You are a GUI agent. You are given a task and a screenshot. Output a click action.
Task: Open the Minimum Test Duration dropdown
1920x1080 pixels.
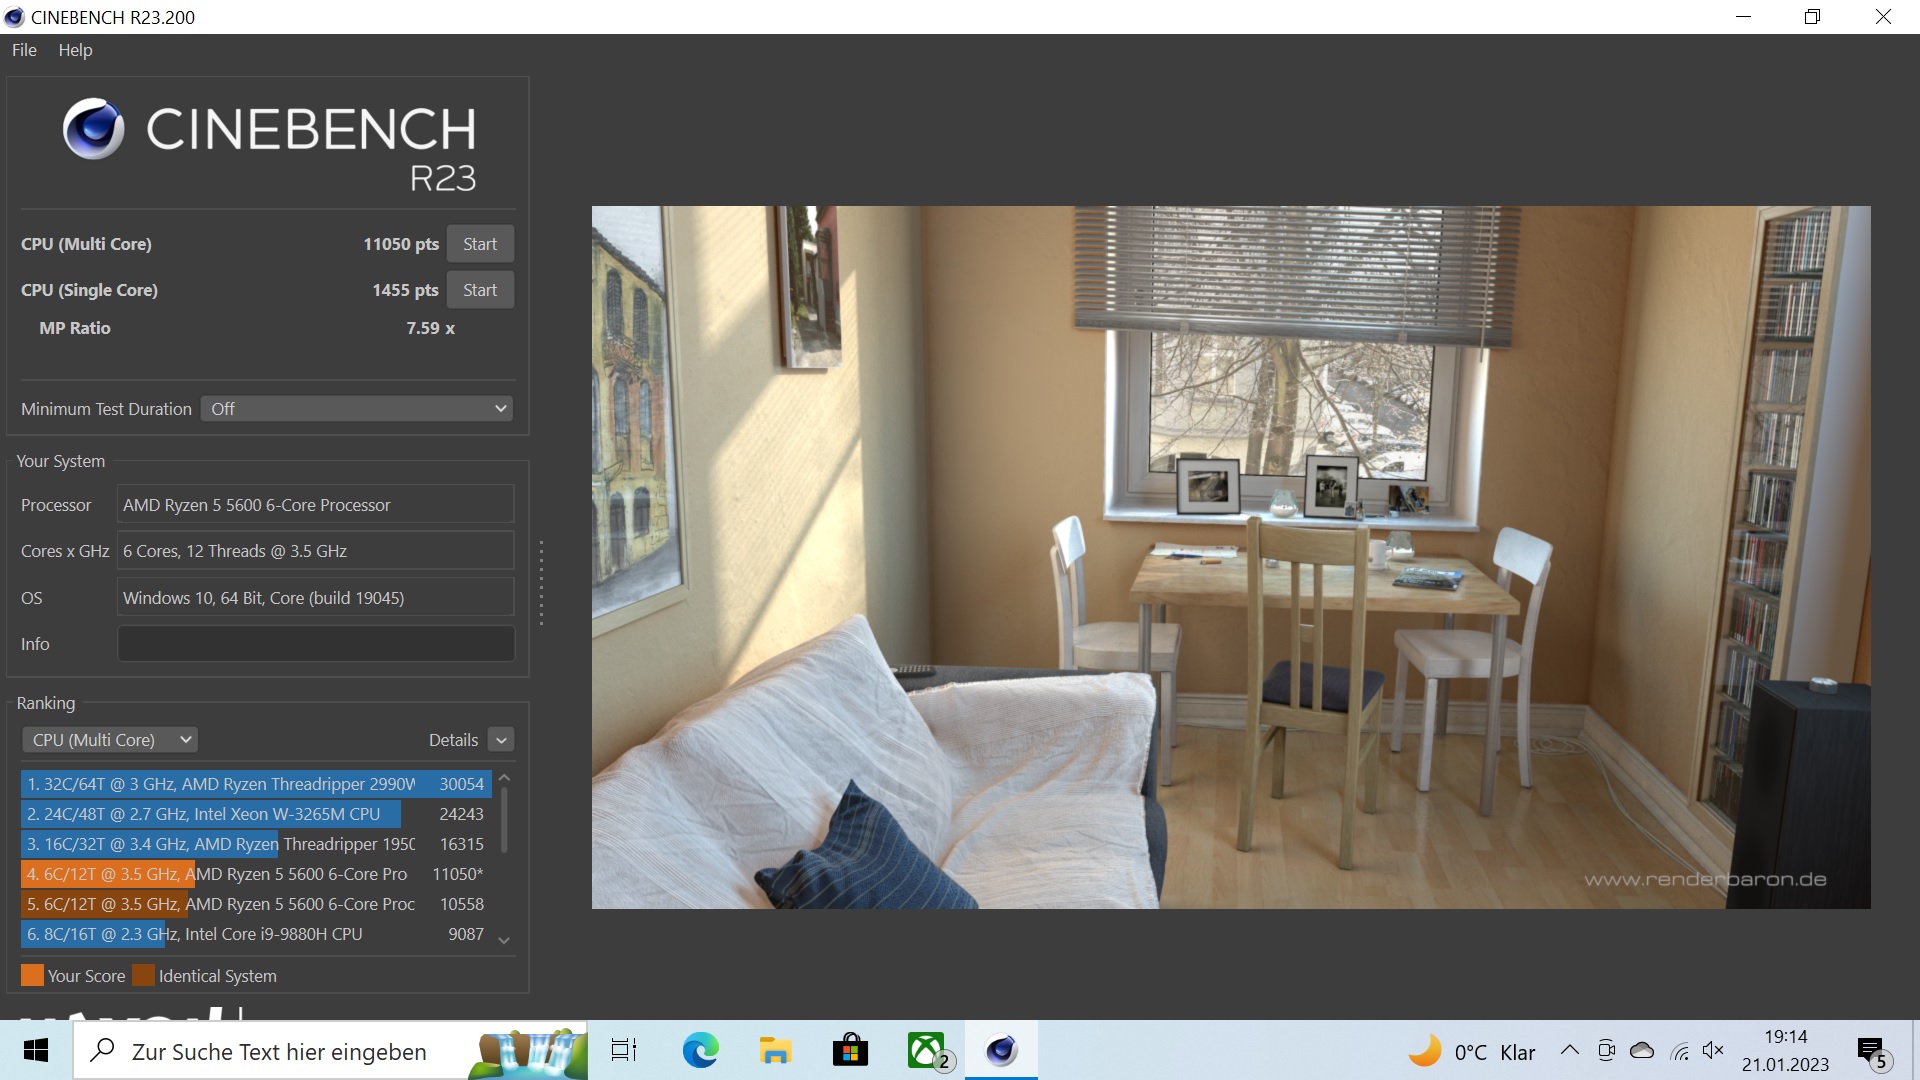[357, 409]
